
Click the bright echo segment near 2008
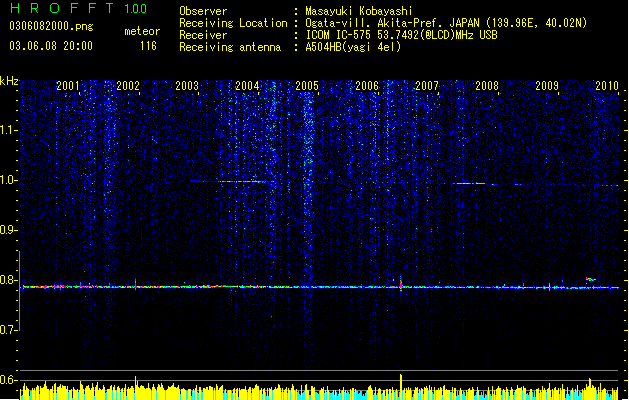pyautogui.click(x=469, y=183)
